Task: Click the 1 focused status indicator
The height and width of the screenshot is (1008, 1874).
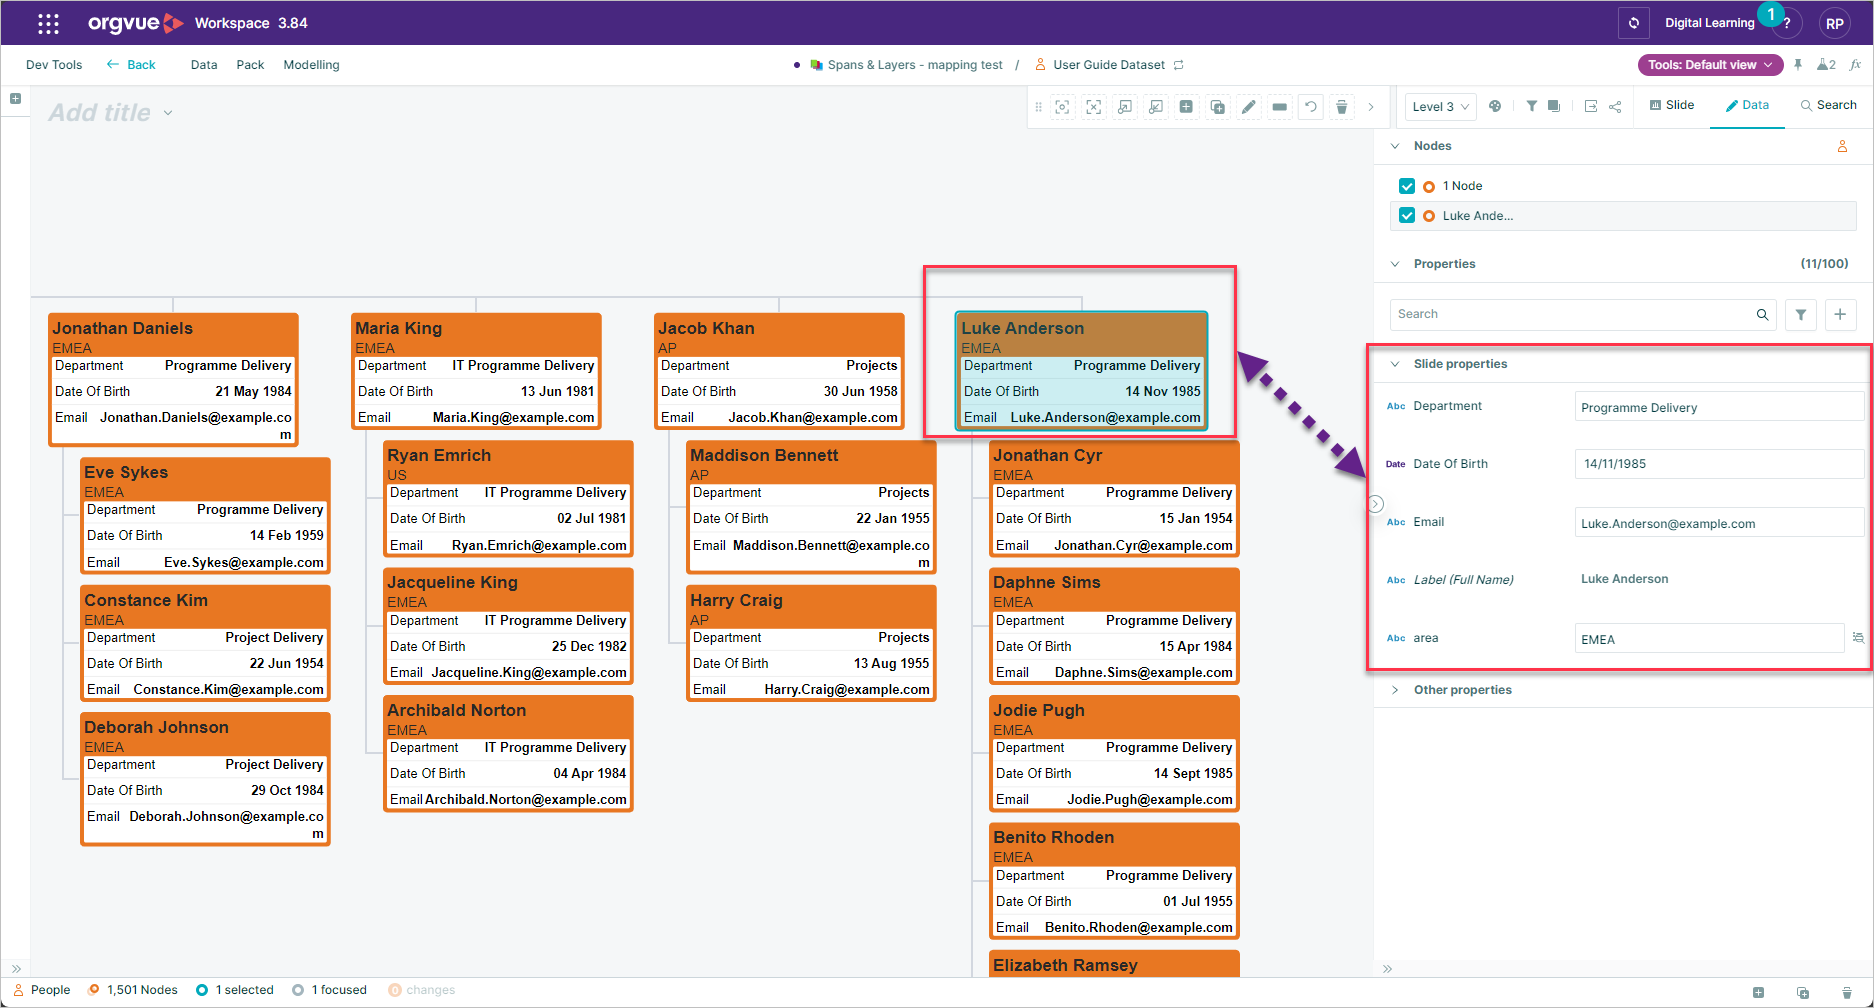Action: coord(330,990)
